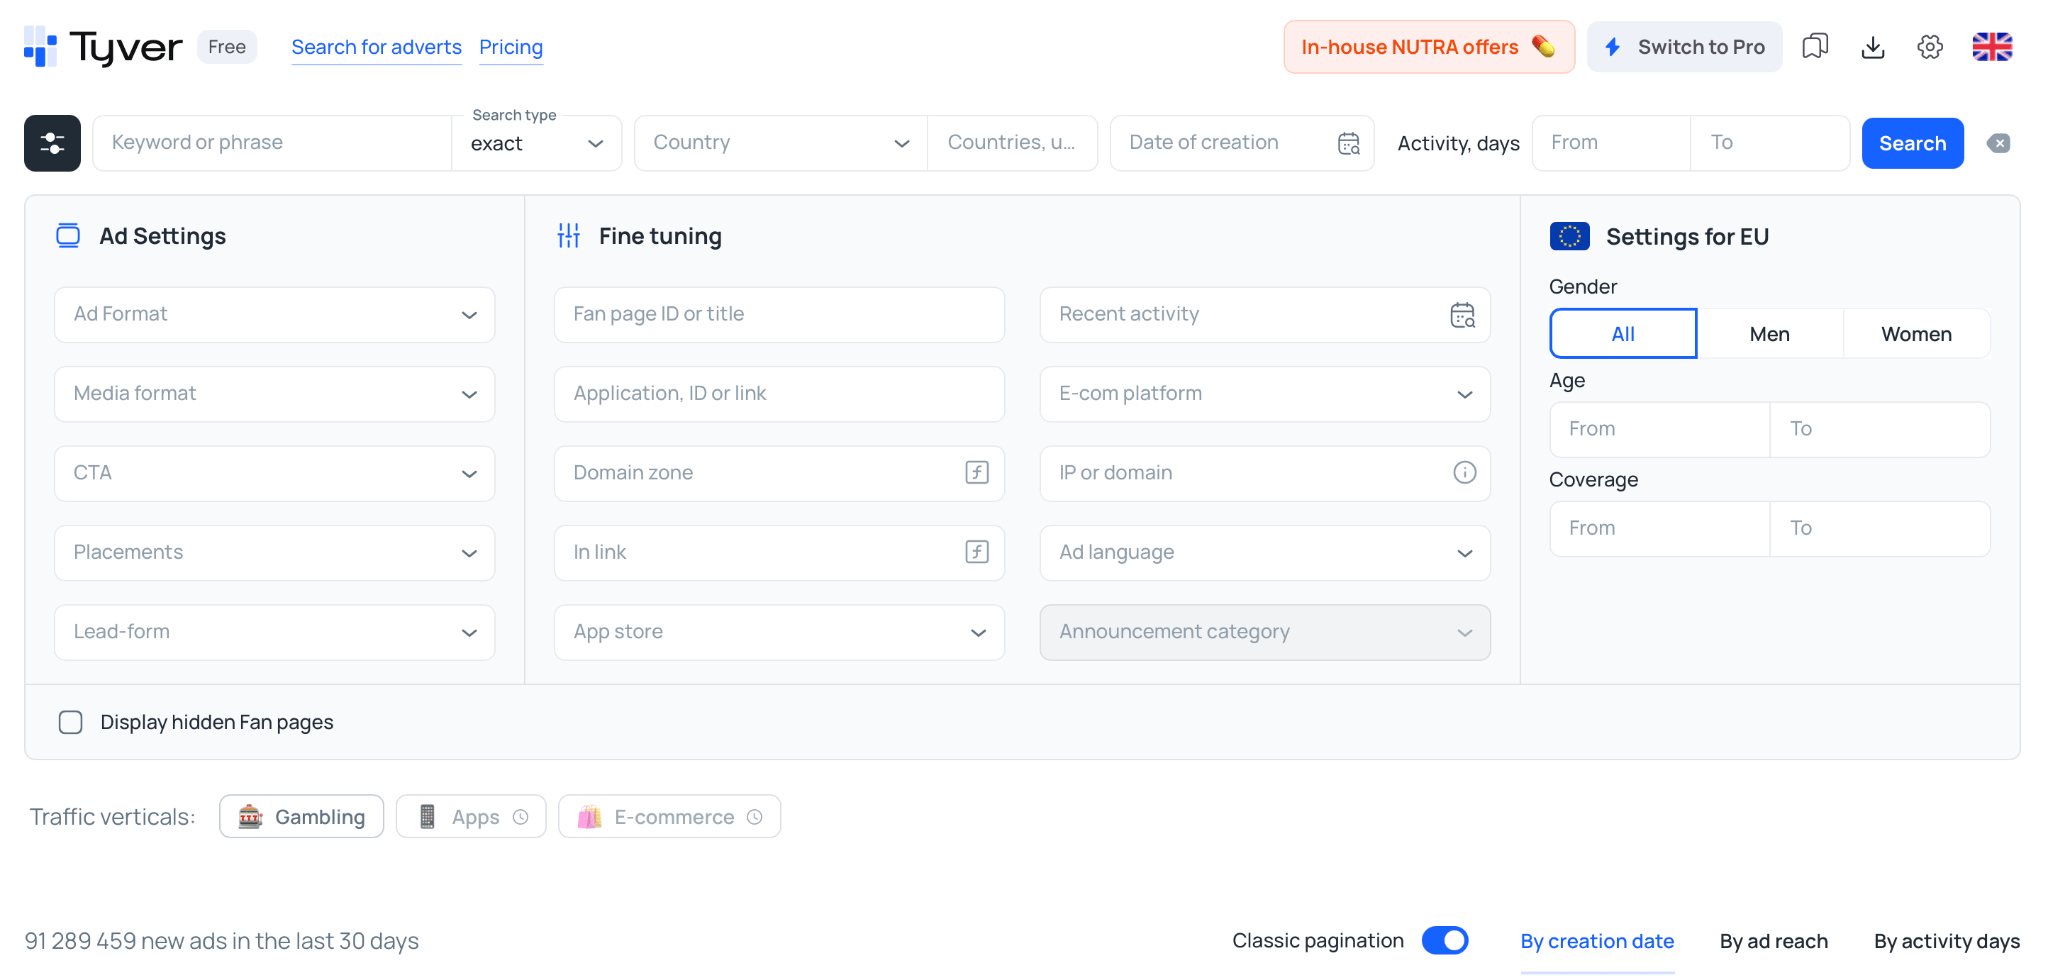The image size is (2048, 979).
Task: Toggle Classic pagination off
Action: pos(1444,940)
